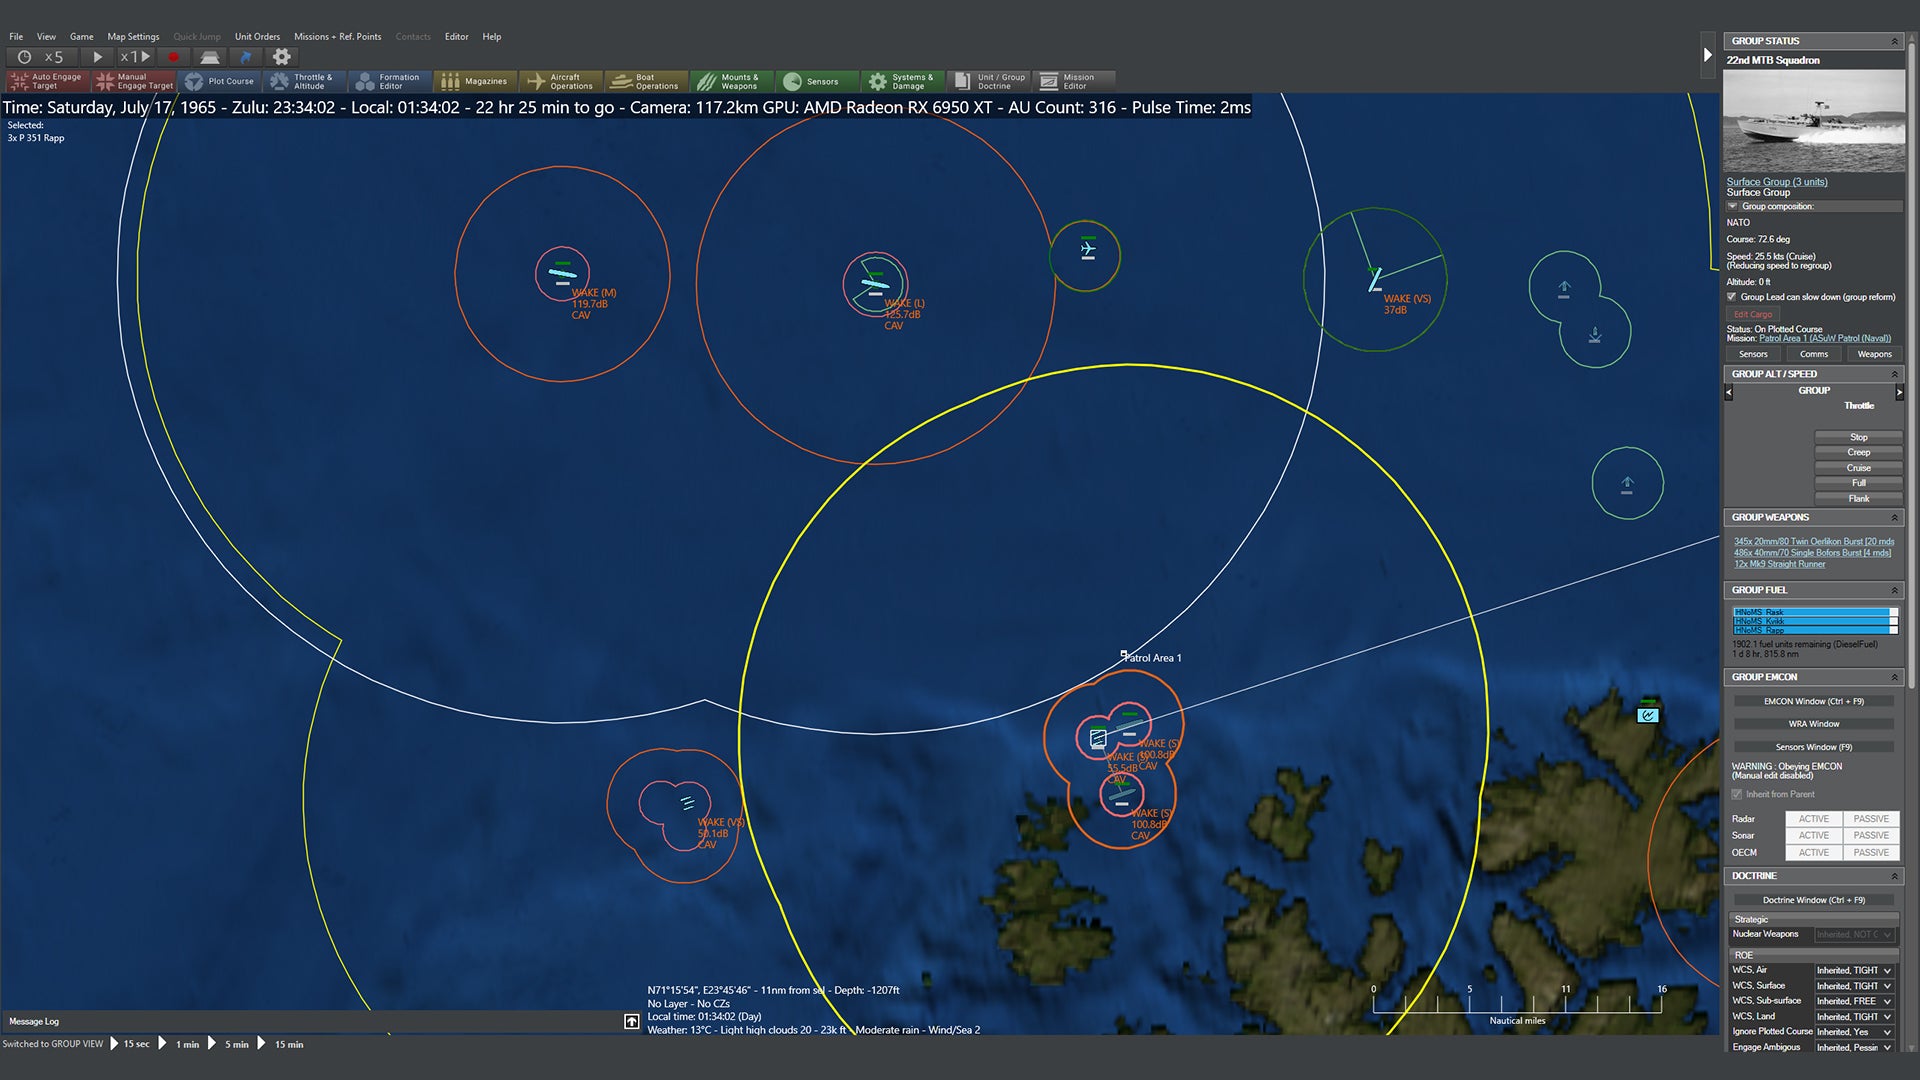Open the Unit Orders menu

tap(257, 36)
